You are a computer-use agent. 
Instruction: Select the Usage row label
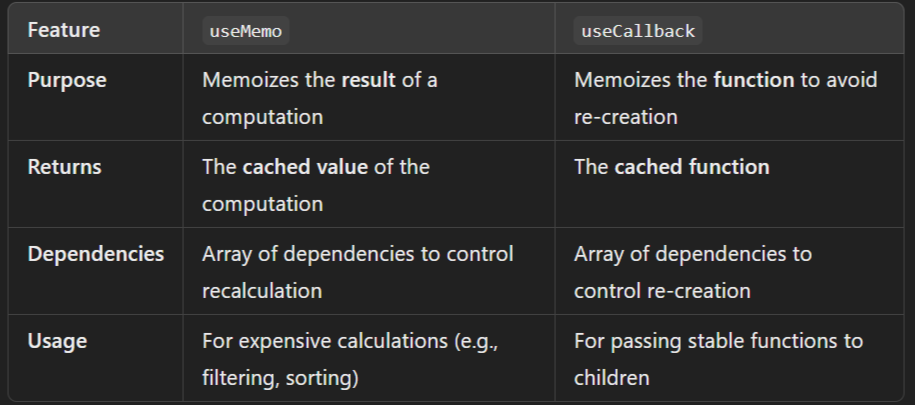click(x=57, y=341)
